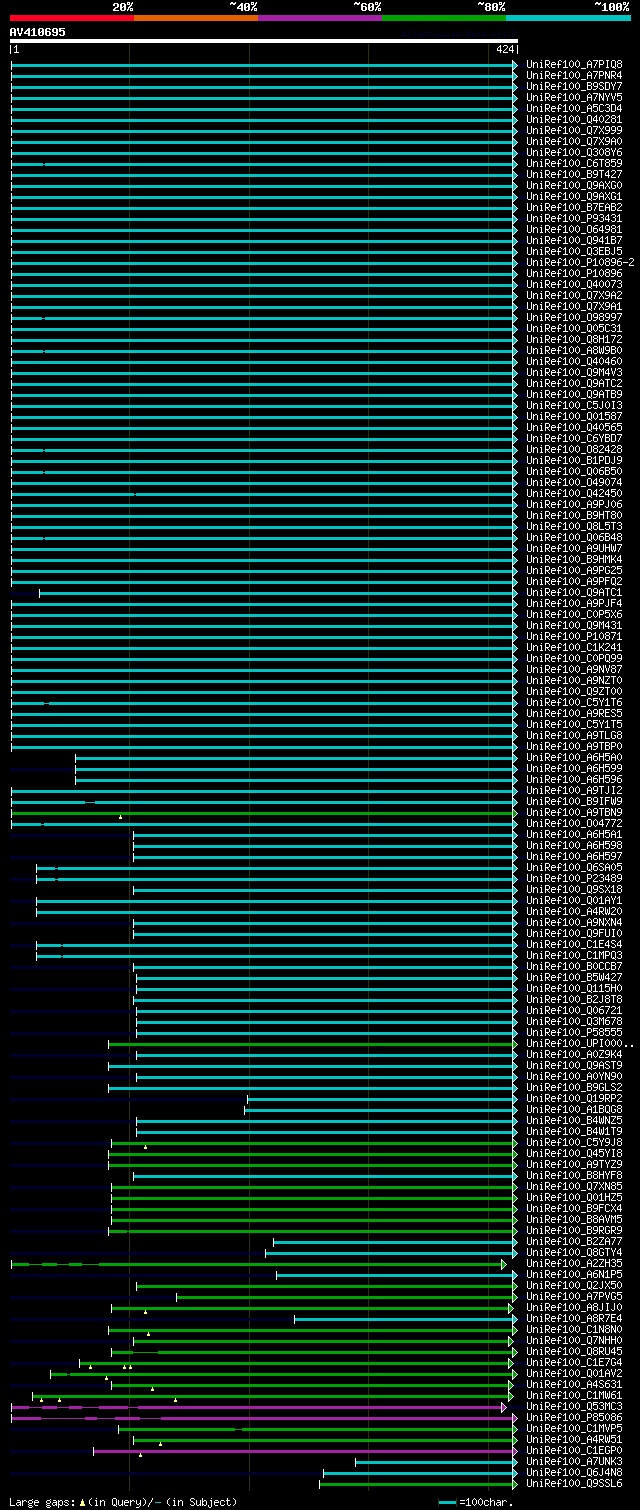Select label UniRef100_P85086
Viewport: 640px width, 1510px height.
(574, 1417)
